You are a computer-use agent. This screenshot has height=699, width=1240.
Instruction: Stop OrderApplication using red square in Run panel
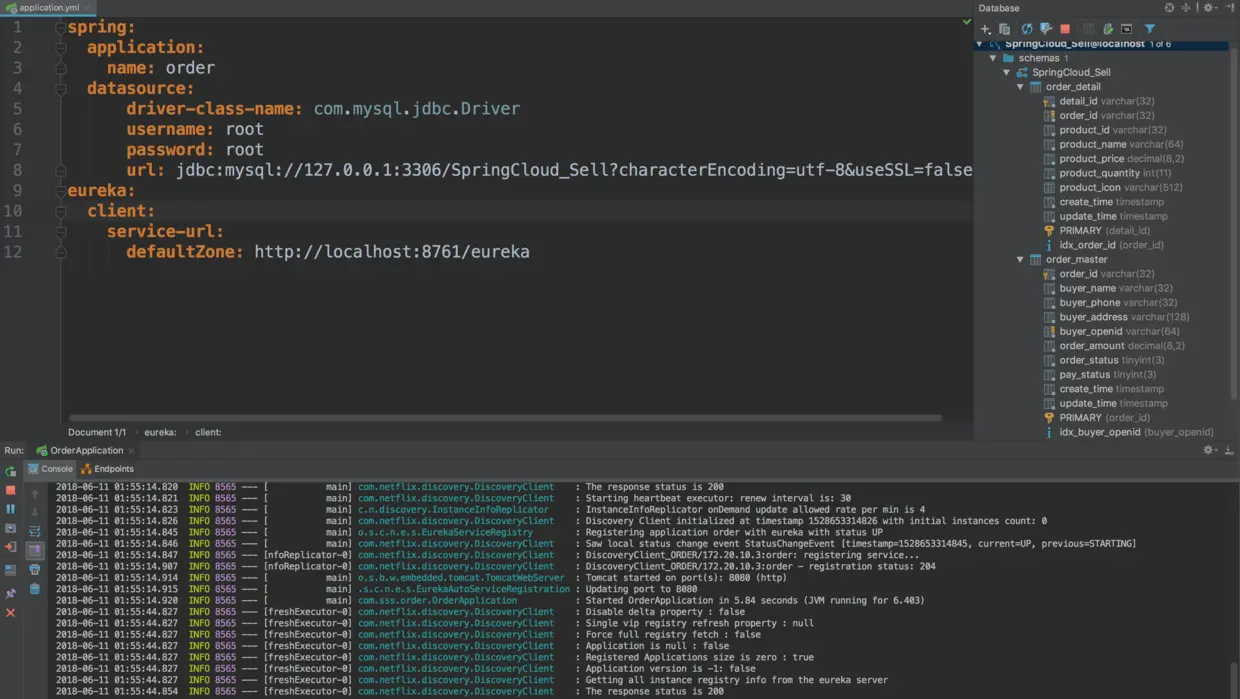(x=11, y=490)
